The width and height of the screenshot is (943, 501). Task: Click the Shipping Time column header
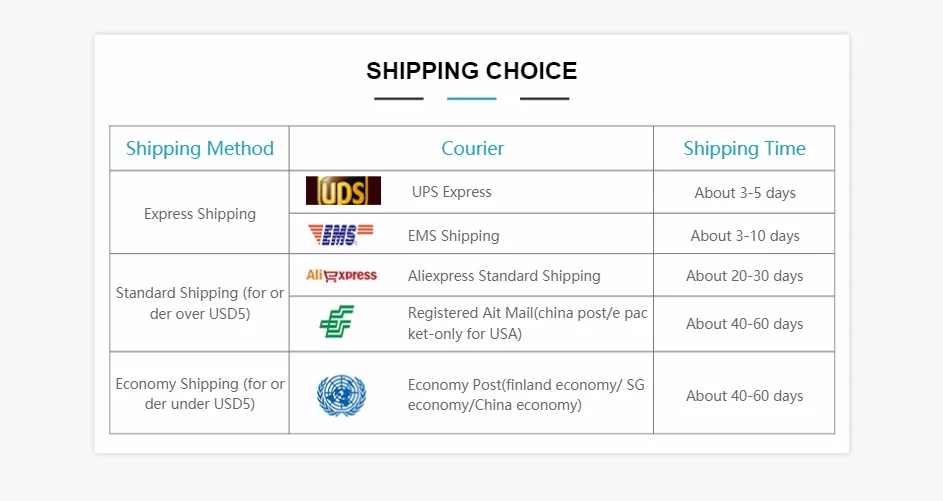point(745,149)
